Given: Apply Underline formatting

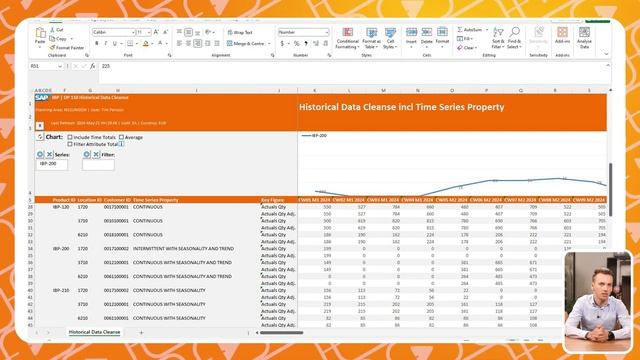Looking at the screenshot, I should point(115,43).
